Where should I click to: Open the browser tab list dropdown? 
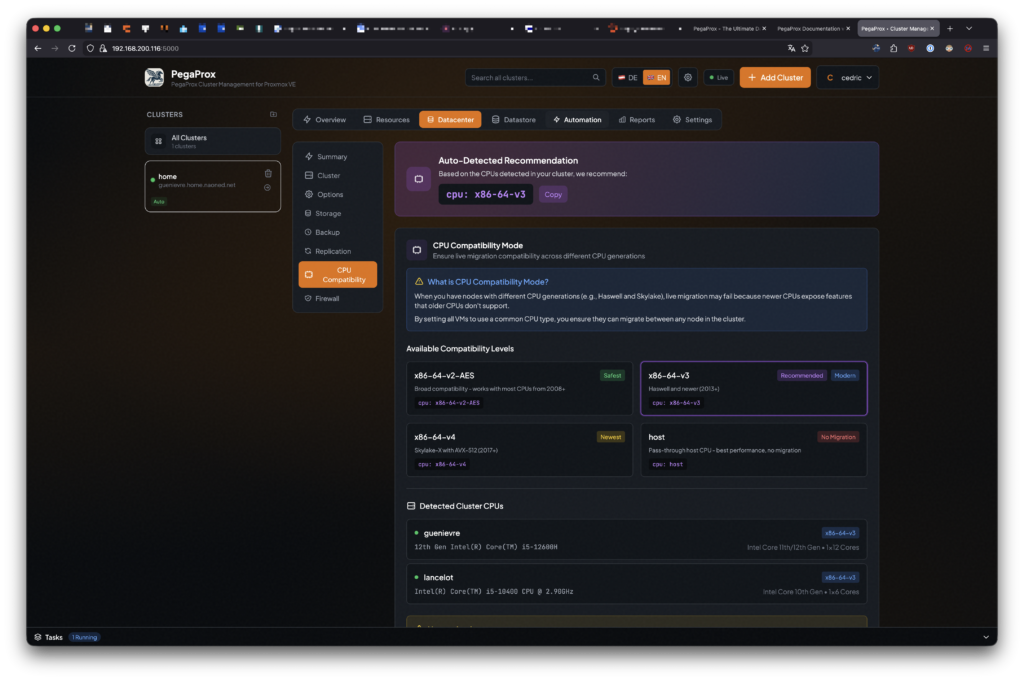[969, 28]
